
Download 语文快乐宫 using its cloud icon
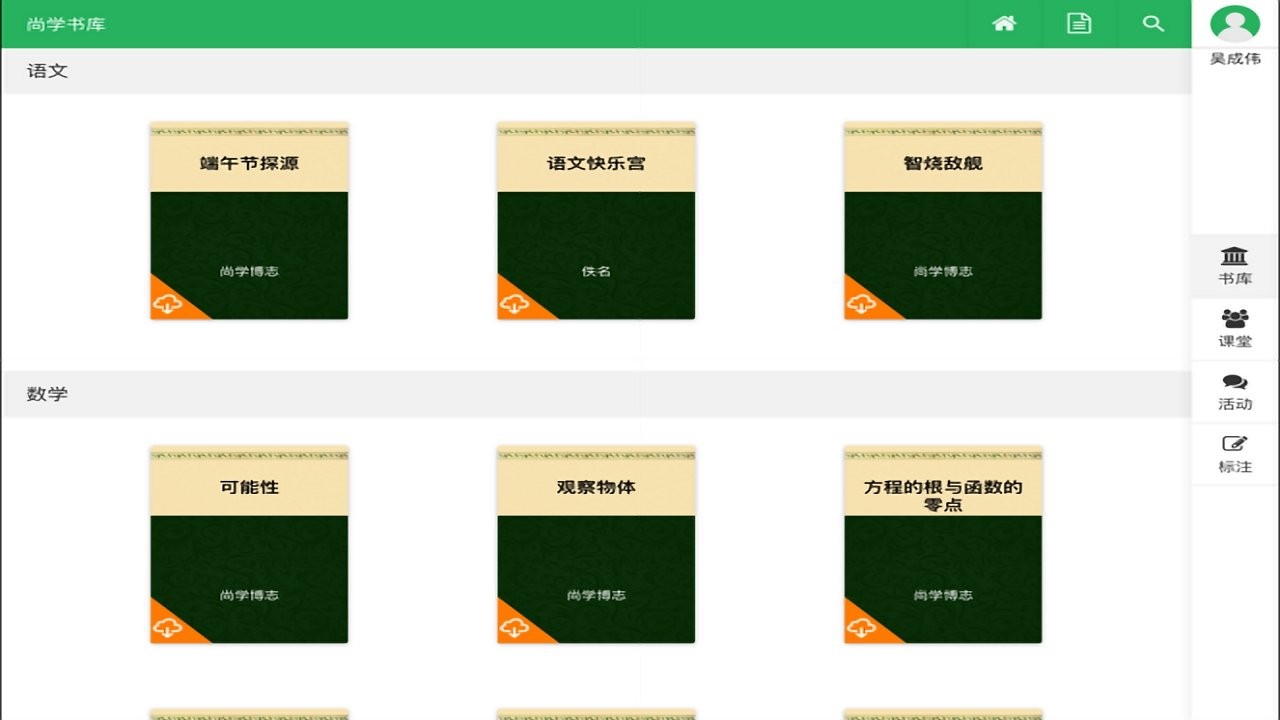click(515, 303)
